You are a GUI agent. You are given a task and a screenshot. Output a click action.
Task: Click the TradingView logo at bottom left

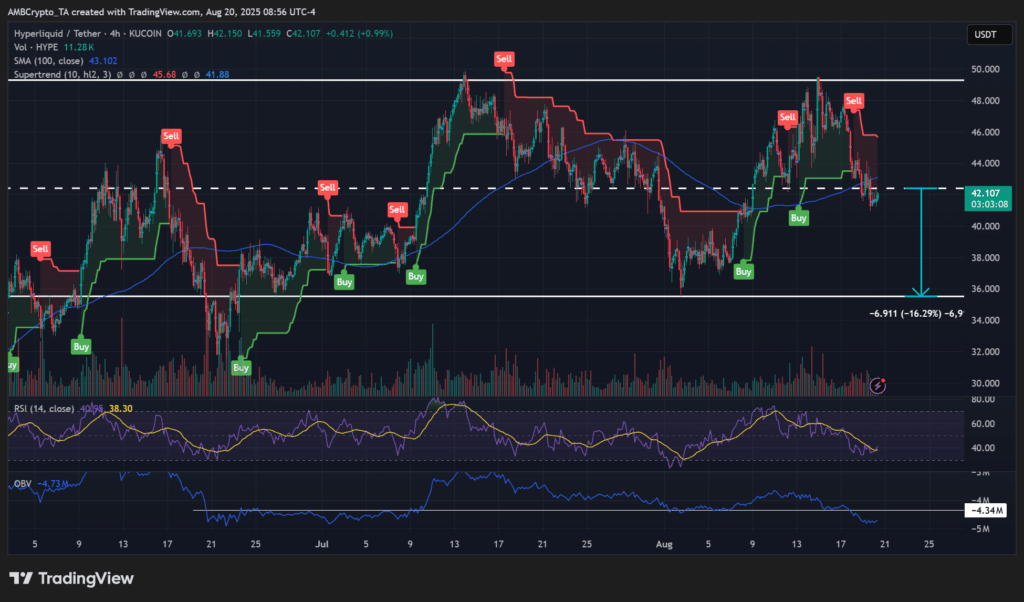pos(71,578)
